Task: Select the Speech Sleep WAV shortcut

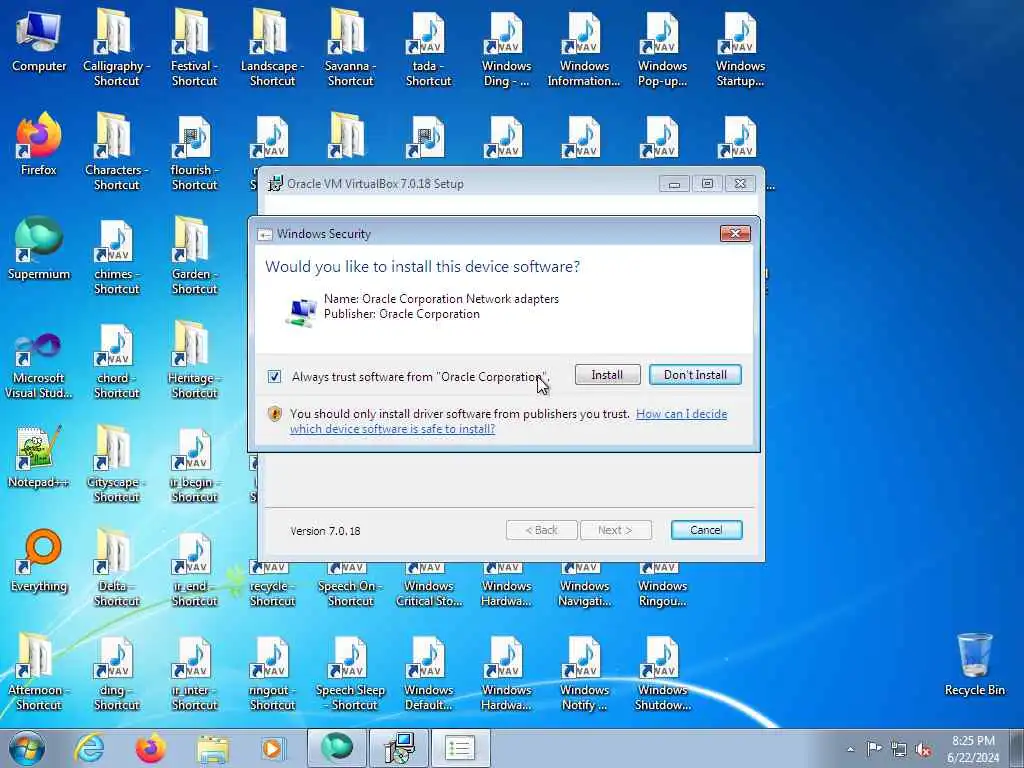Action: [x=350, y=673]
